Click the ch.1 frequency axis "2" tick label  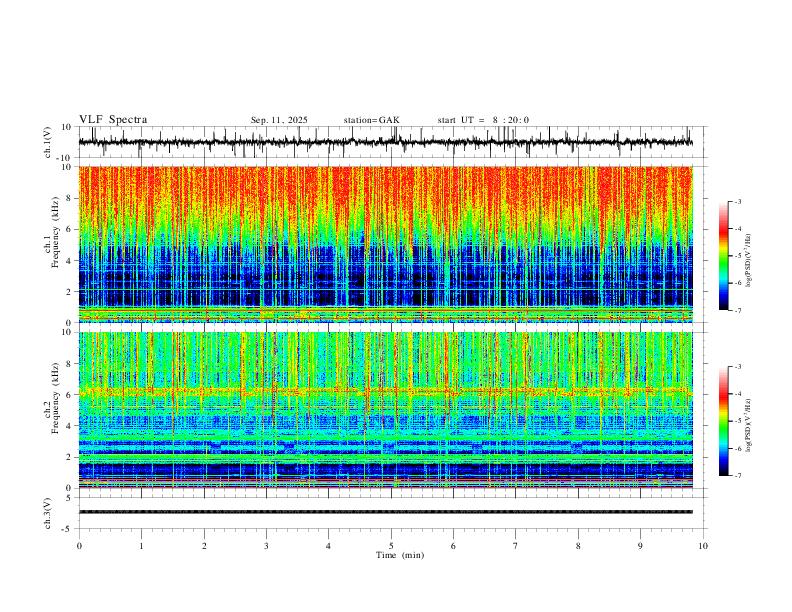tap(69, 292)
